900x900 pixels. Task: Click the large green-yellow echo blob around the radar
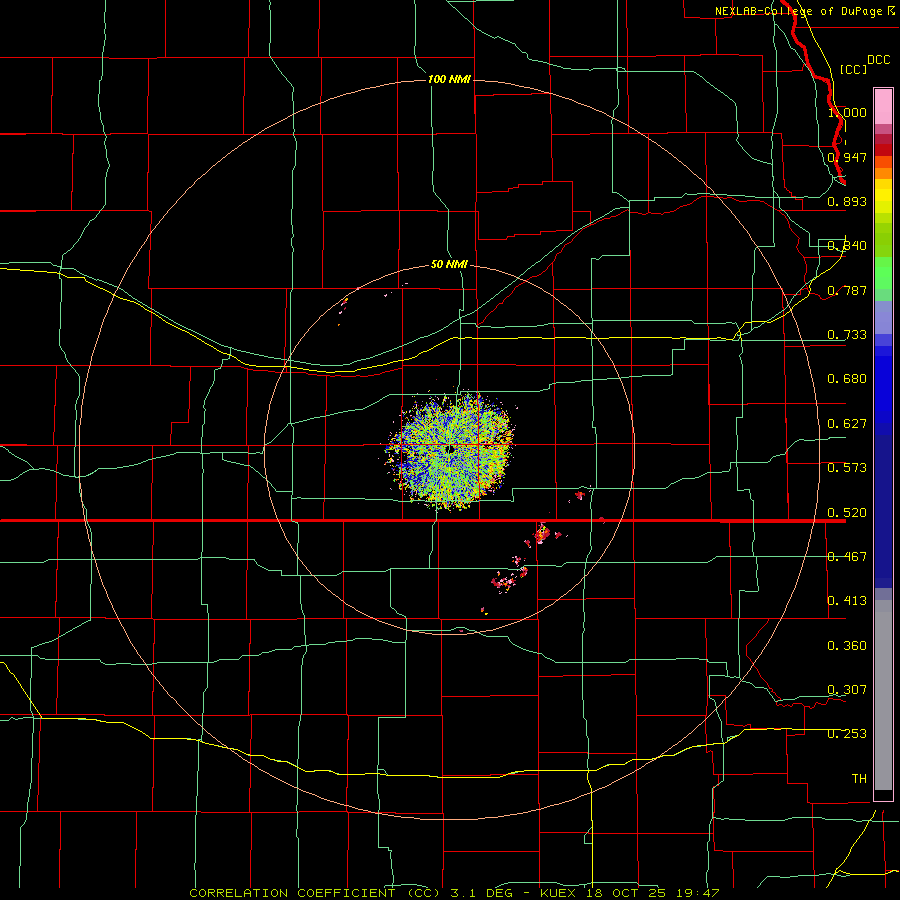pyautogui.click(x=451, y=451)
